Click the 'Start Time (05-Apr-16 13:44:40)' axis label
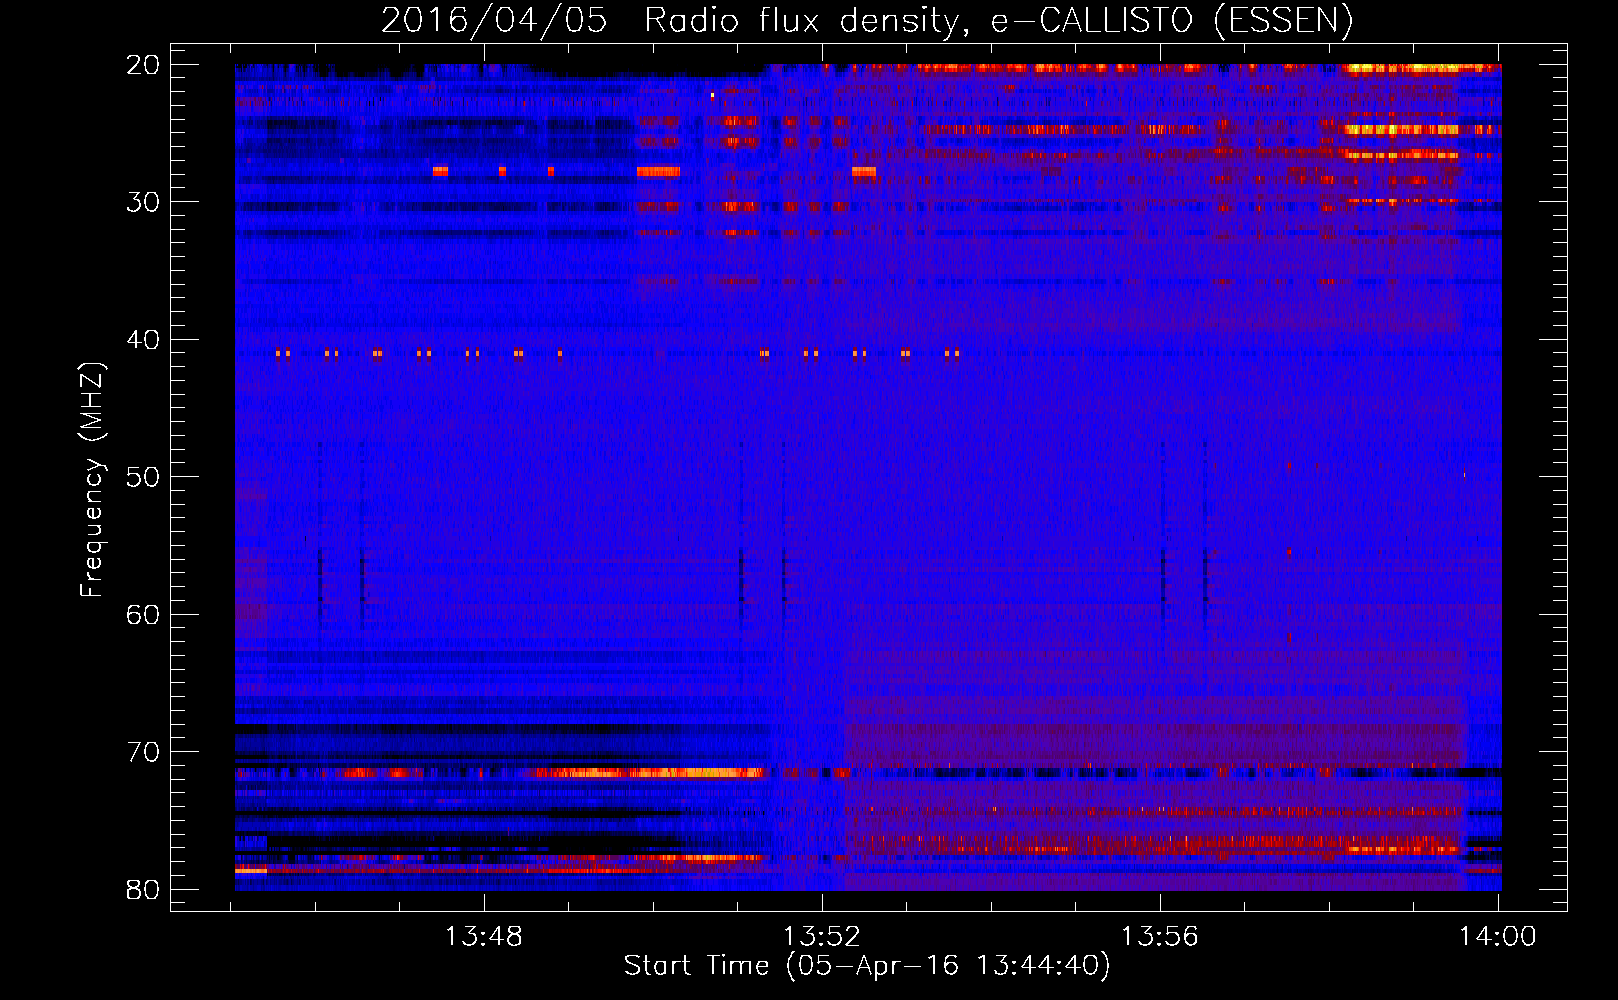The image size is (1618, 1000). 867,965
